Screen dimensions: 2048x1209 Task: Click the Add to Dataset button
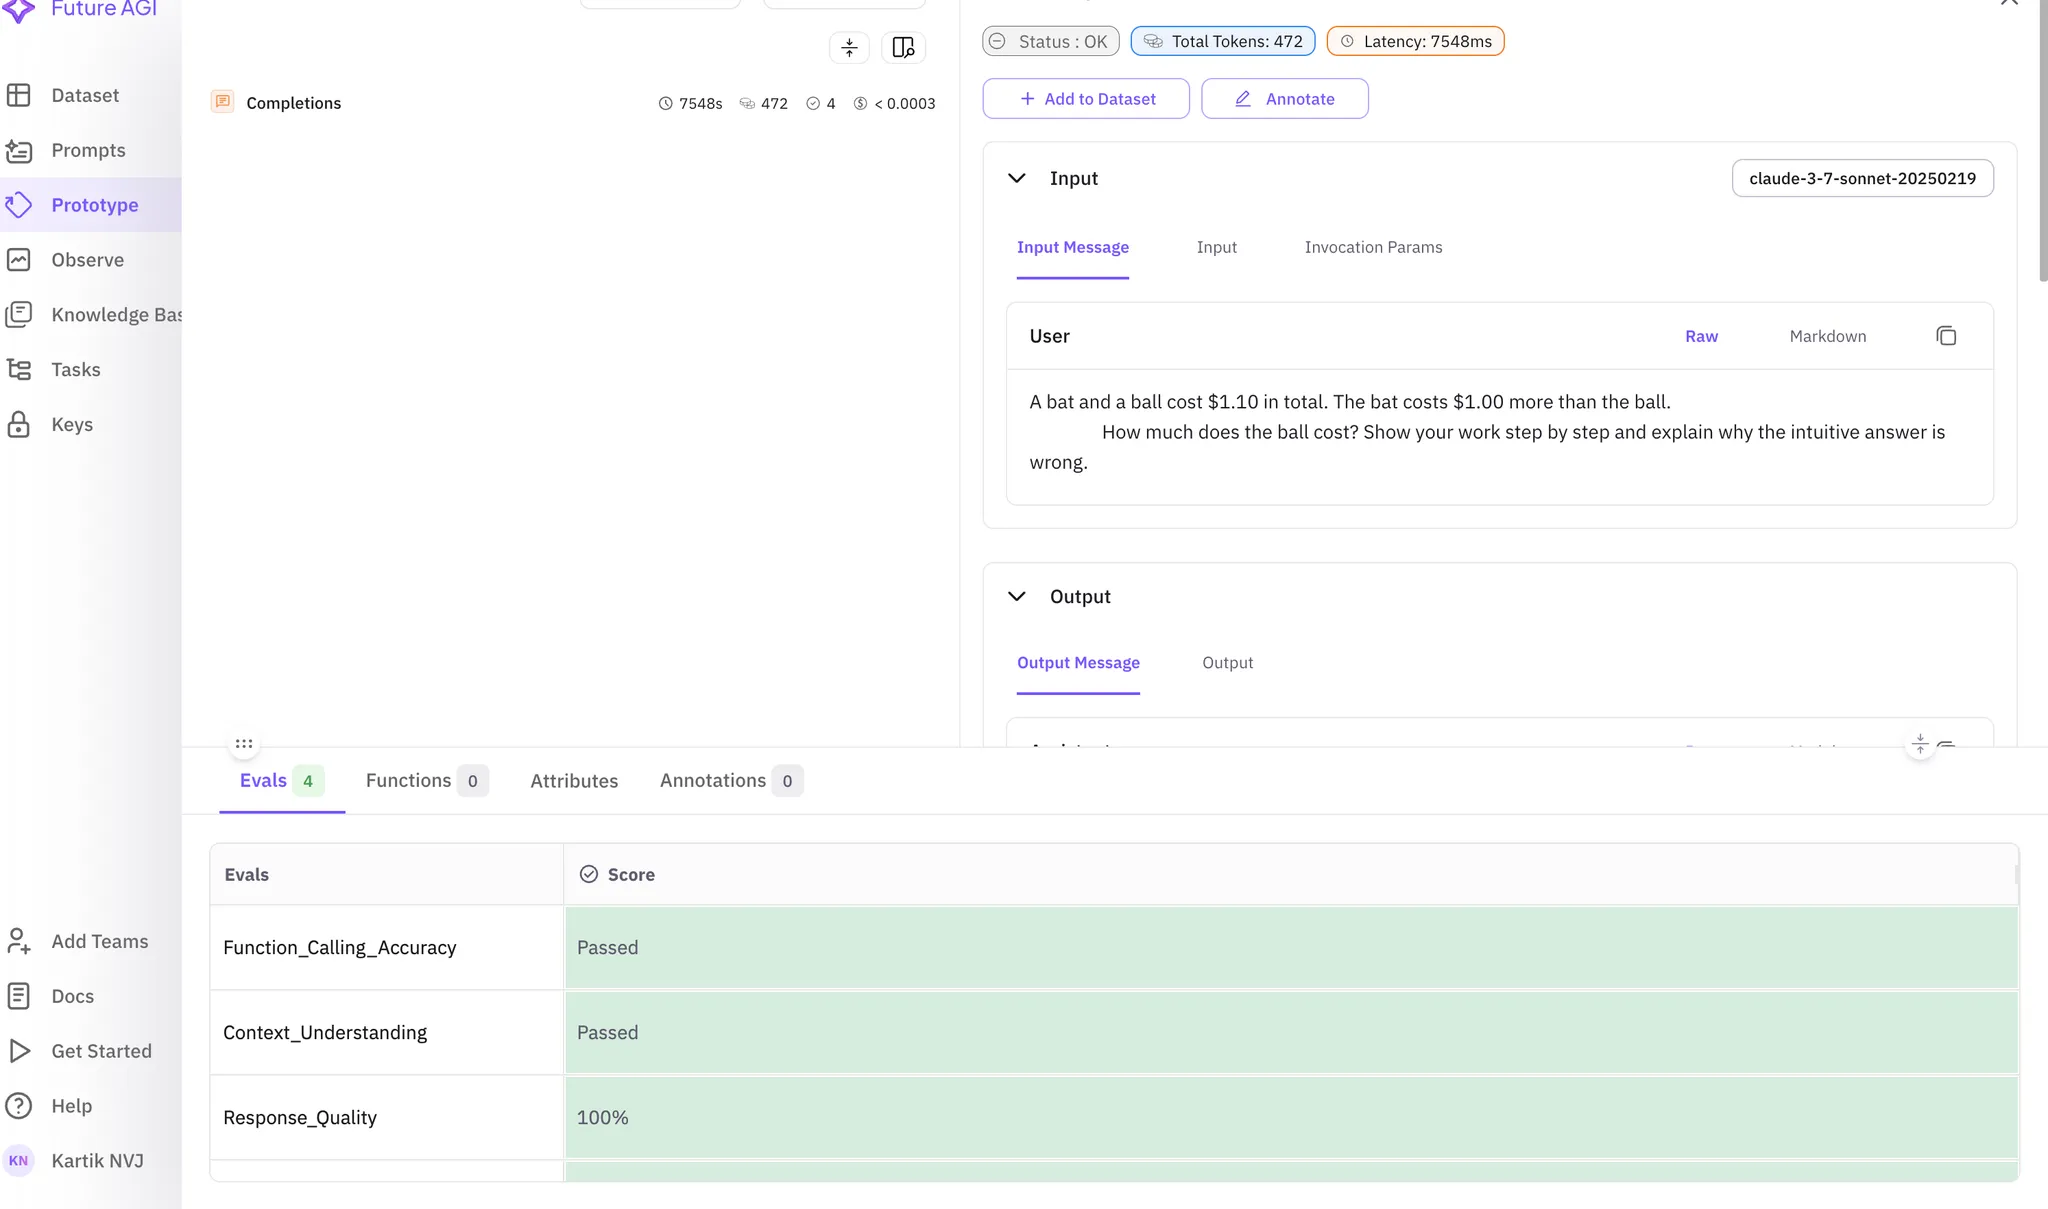(x=1086, y=99)
